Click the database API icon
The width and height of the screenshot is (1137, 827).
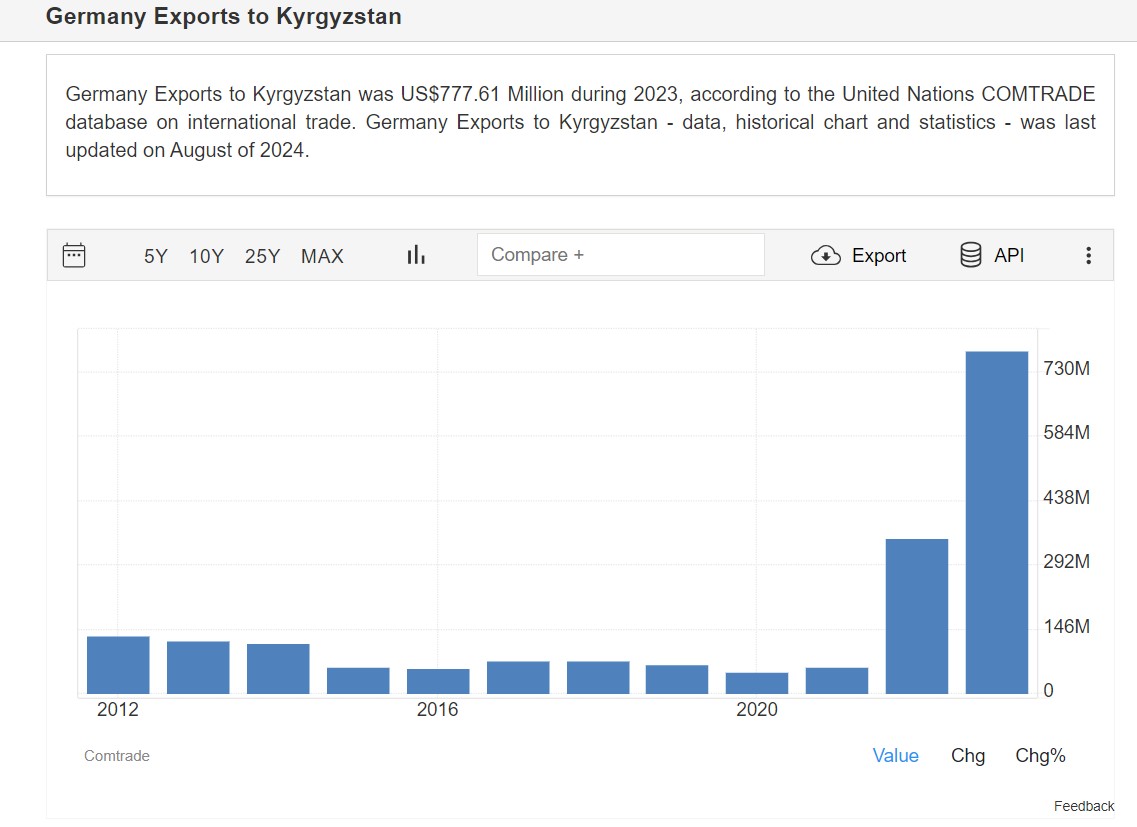pyautogui.click(x=970, y=255)
